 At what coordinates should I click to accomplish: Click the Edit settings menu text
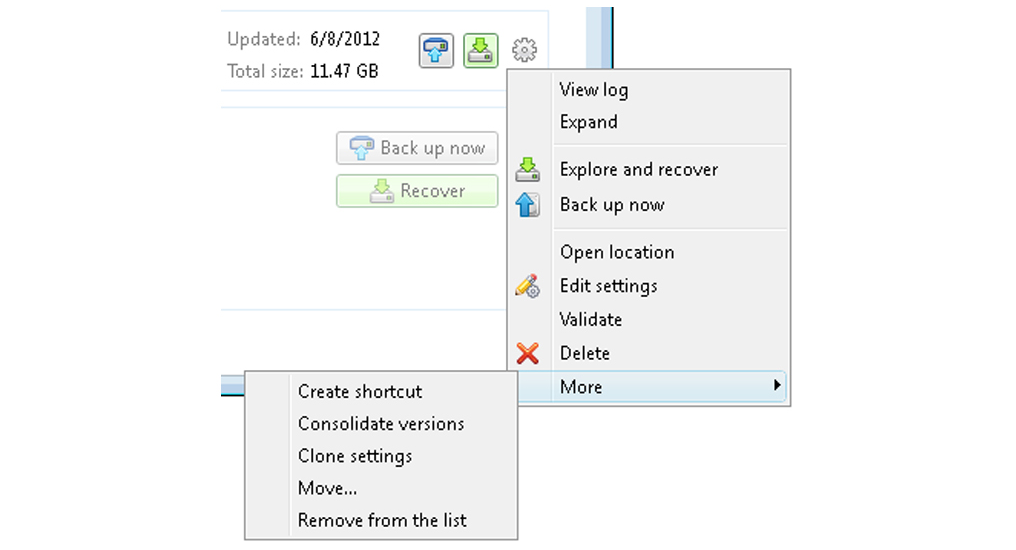coord(609,286)
